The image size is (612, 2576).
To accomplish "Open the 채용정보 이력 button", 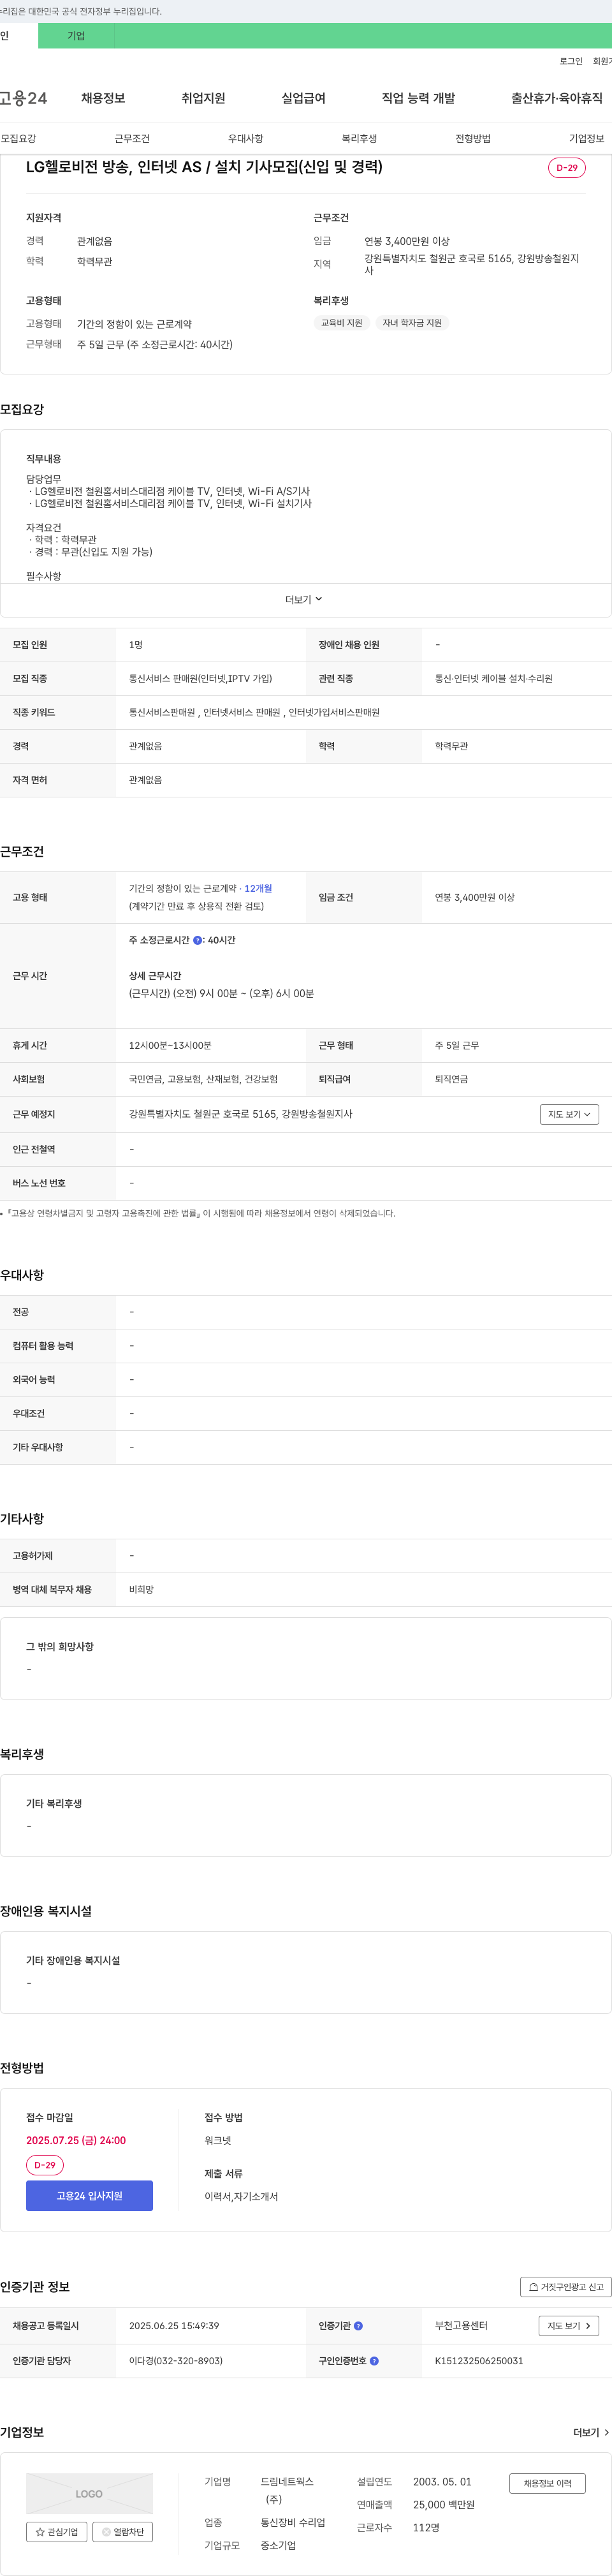I will pos(547,2483).
